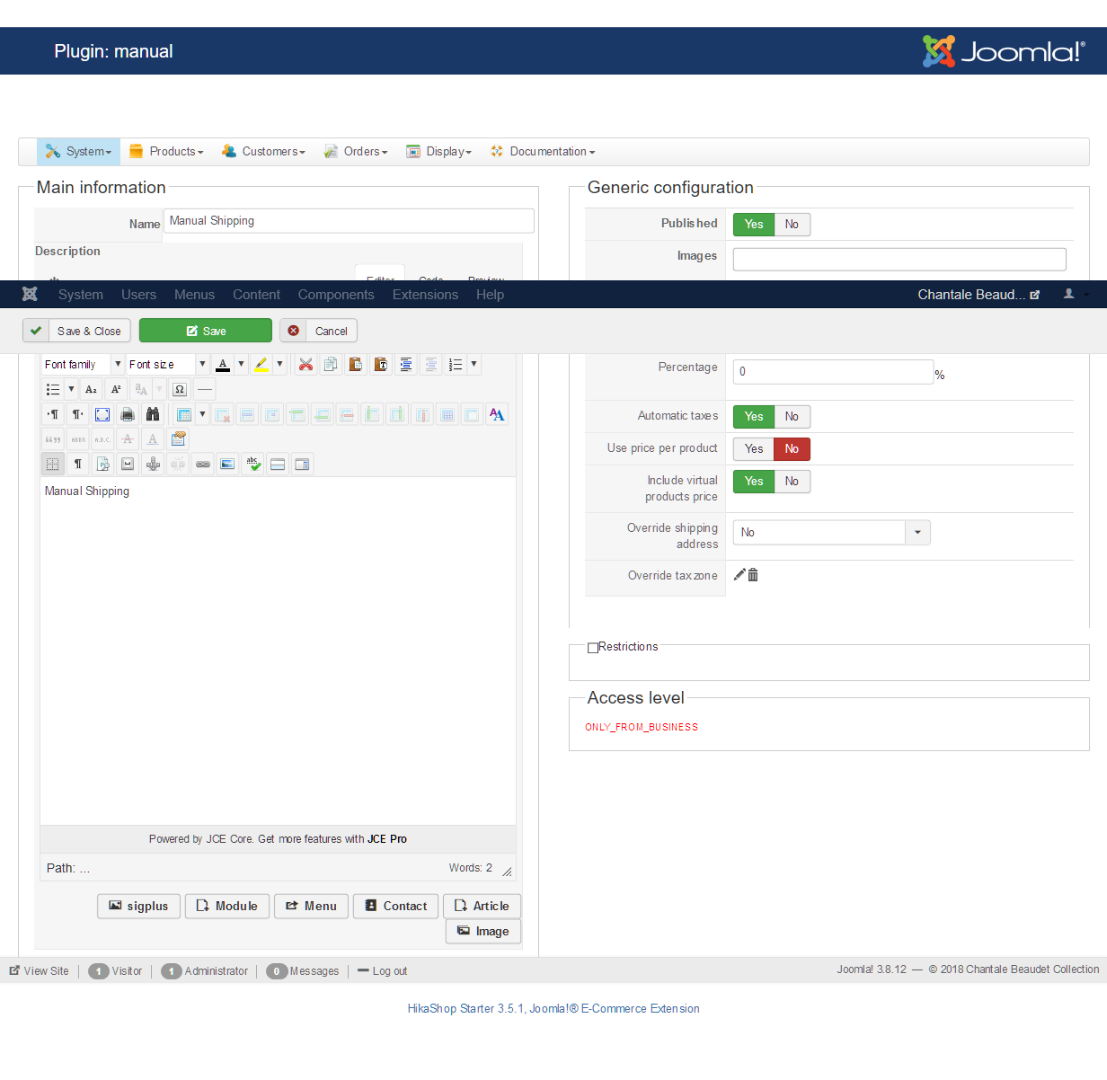
Task: Click the Paste as plain text icon
Action: [x=381, y=364]
